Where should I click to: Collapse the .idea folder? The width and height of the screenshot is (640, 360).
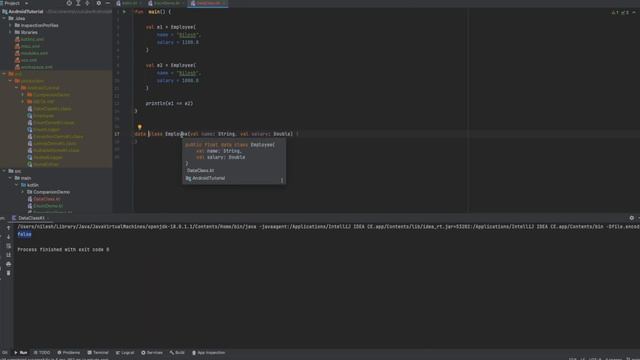point(4,18)
